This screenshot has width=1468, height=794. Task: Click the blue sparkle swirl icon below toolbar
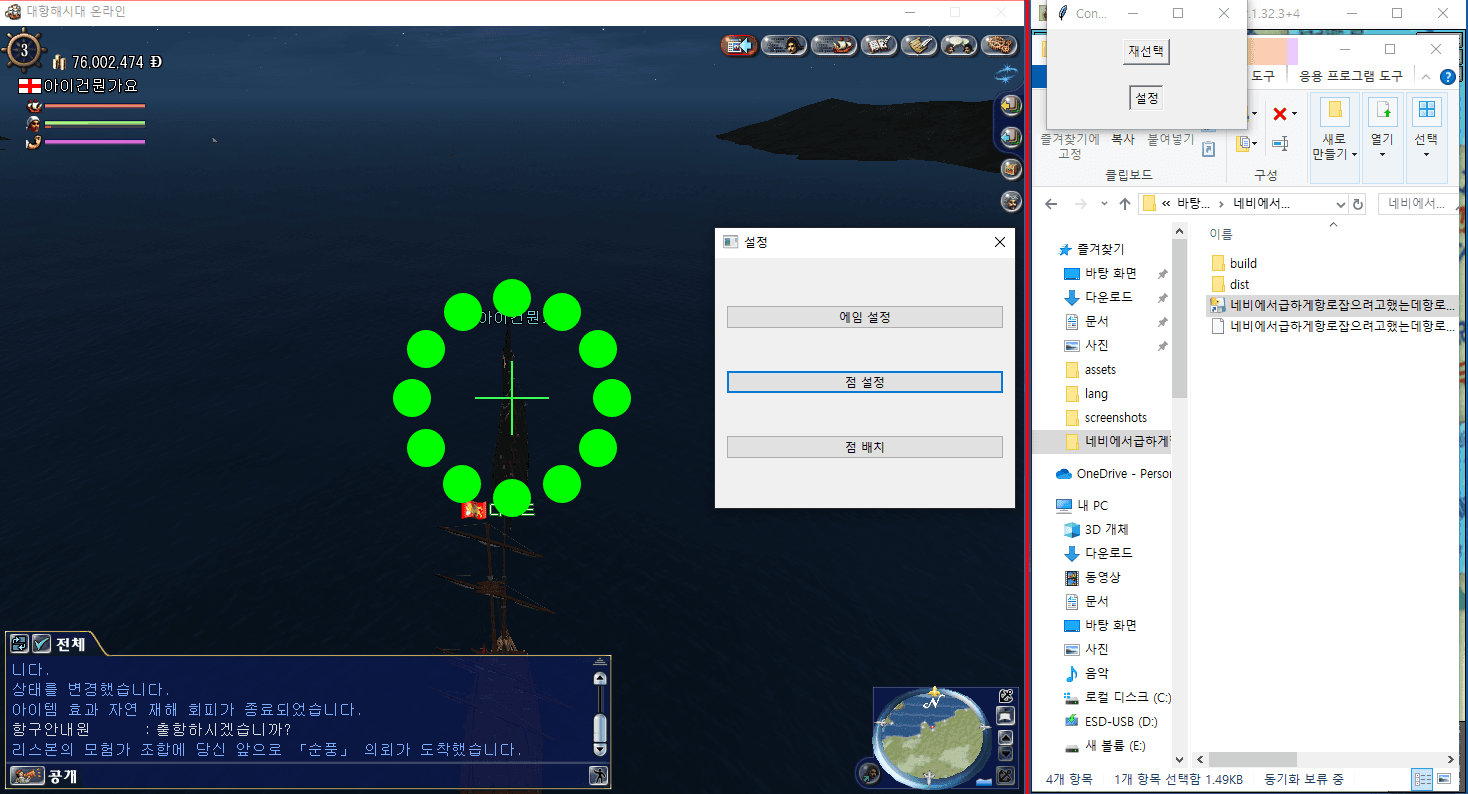click(x=1006, y=73)
